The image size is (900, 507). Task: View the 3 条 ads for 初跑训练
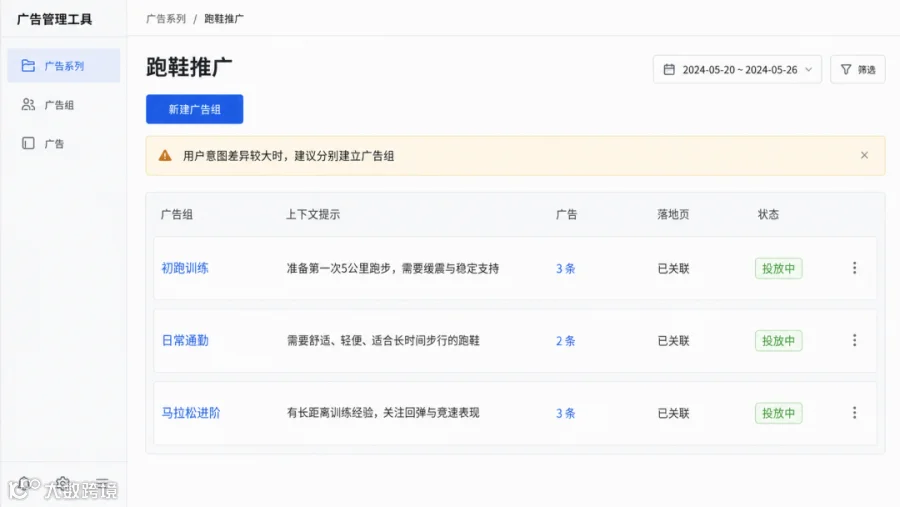click(x=565, y=269)
